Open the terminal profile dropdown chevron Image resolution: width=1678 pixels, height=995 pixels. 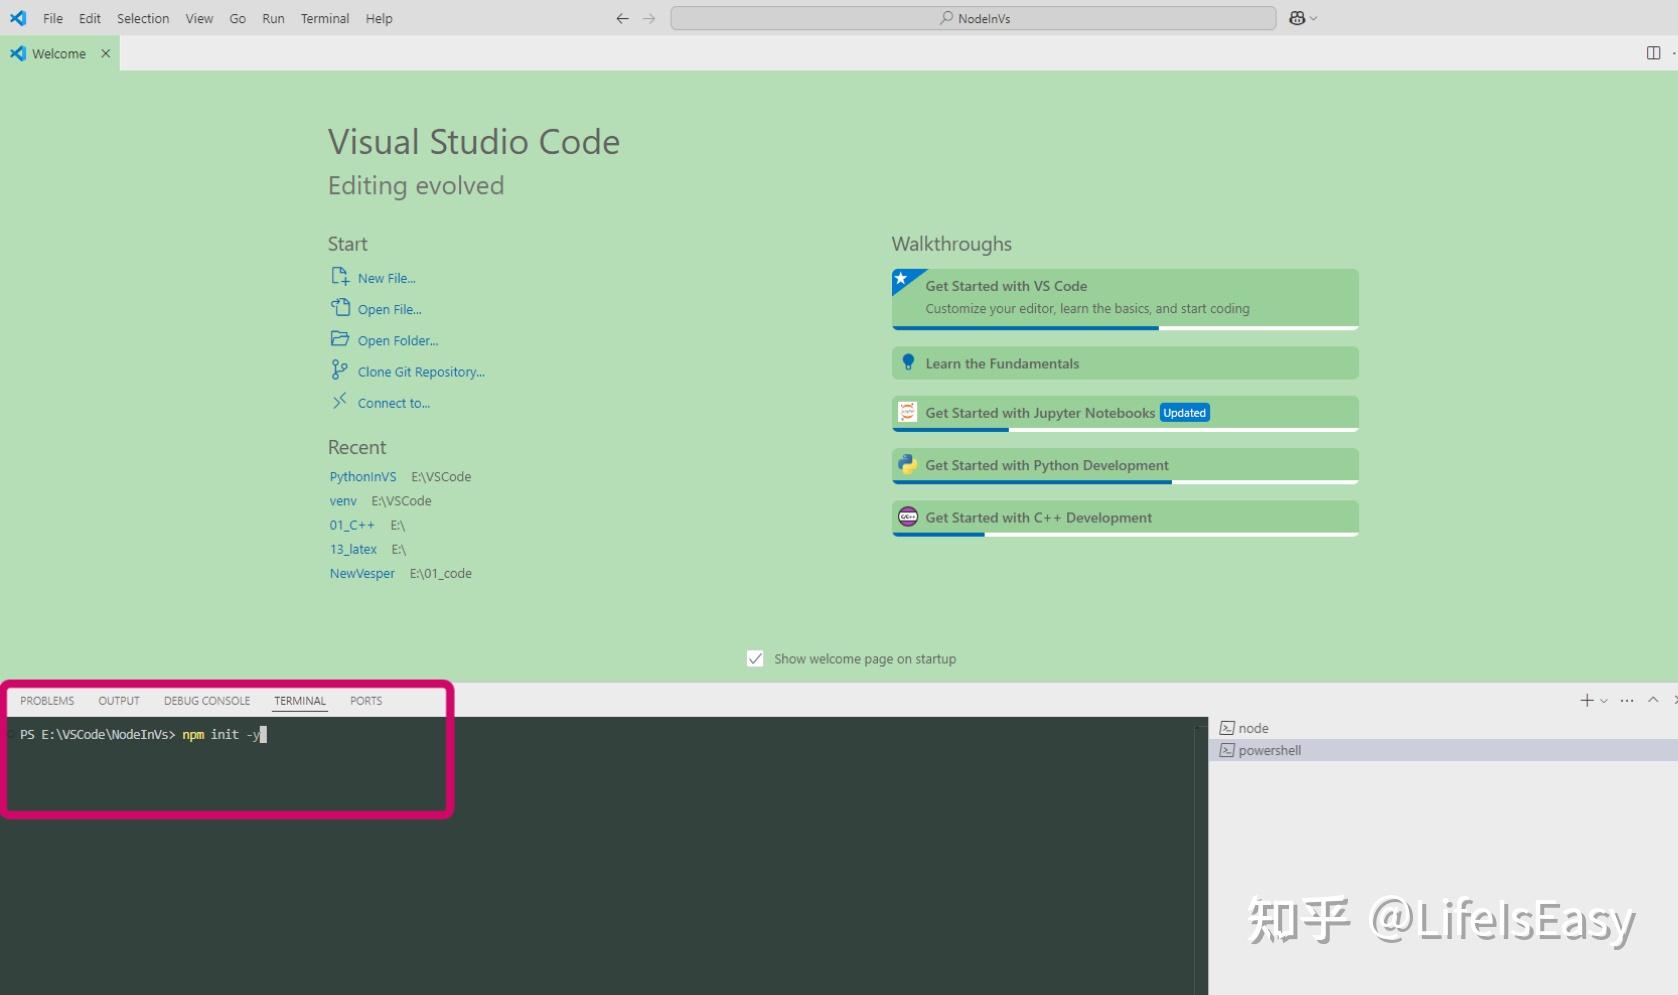[1603, 700]
